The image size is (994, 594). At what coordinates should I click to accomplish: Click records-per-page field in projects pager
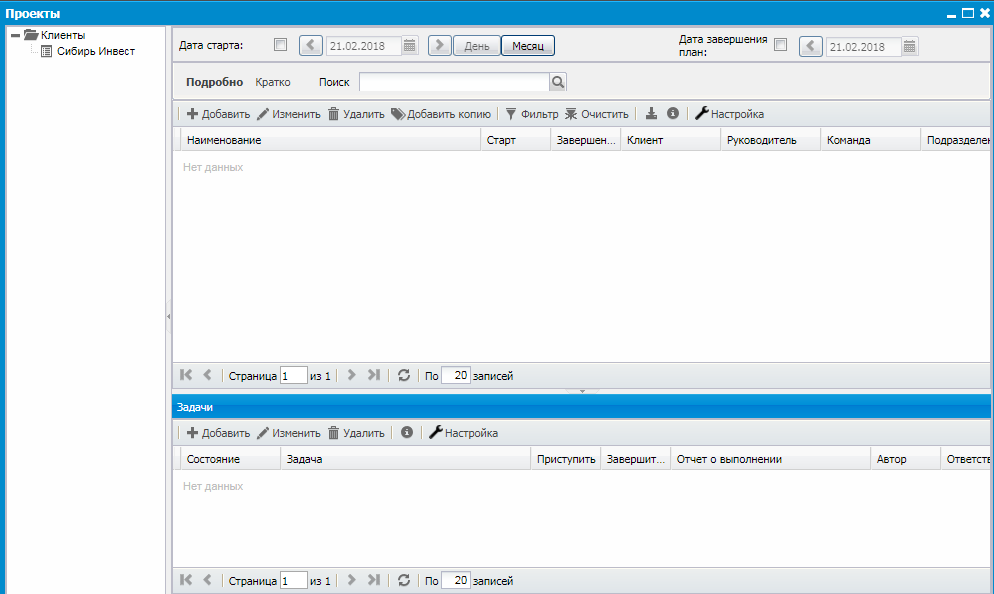[x=455, y=376]
